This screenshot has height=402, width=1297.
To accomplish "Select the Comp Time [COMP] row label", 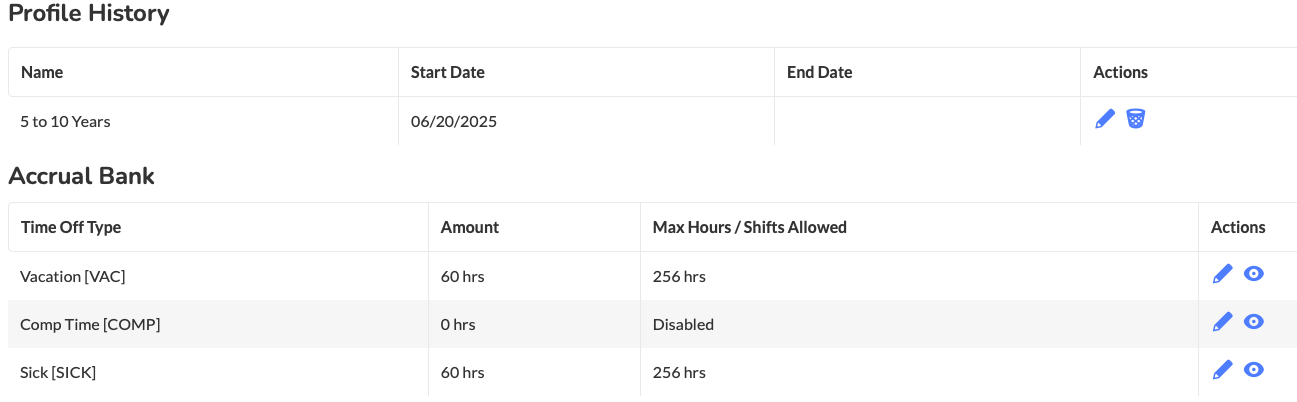I will click(90, 324).
